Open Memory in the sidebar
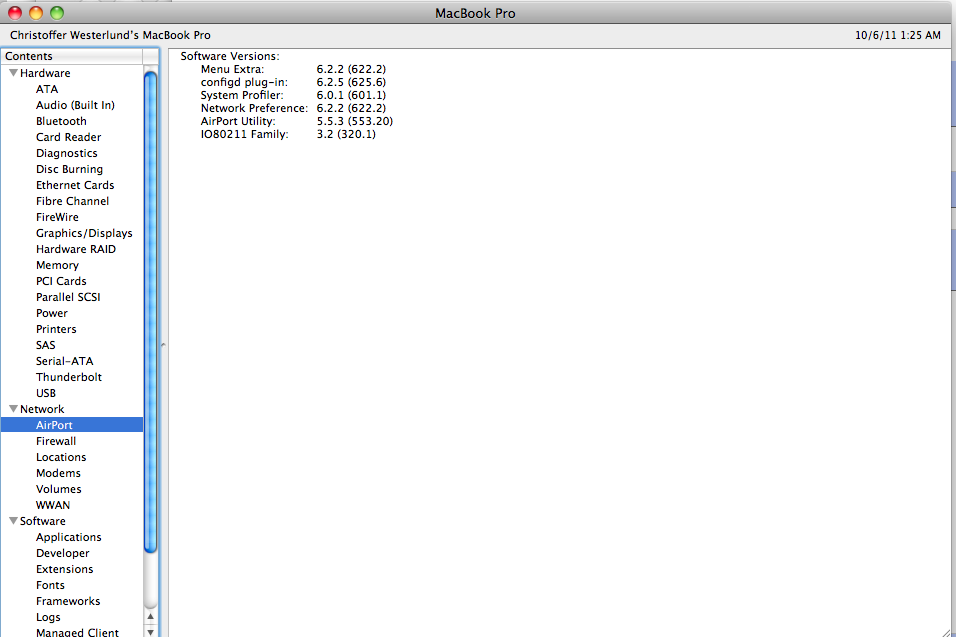The image size is (956, 637). coord(57,265)
